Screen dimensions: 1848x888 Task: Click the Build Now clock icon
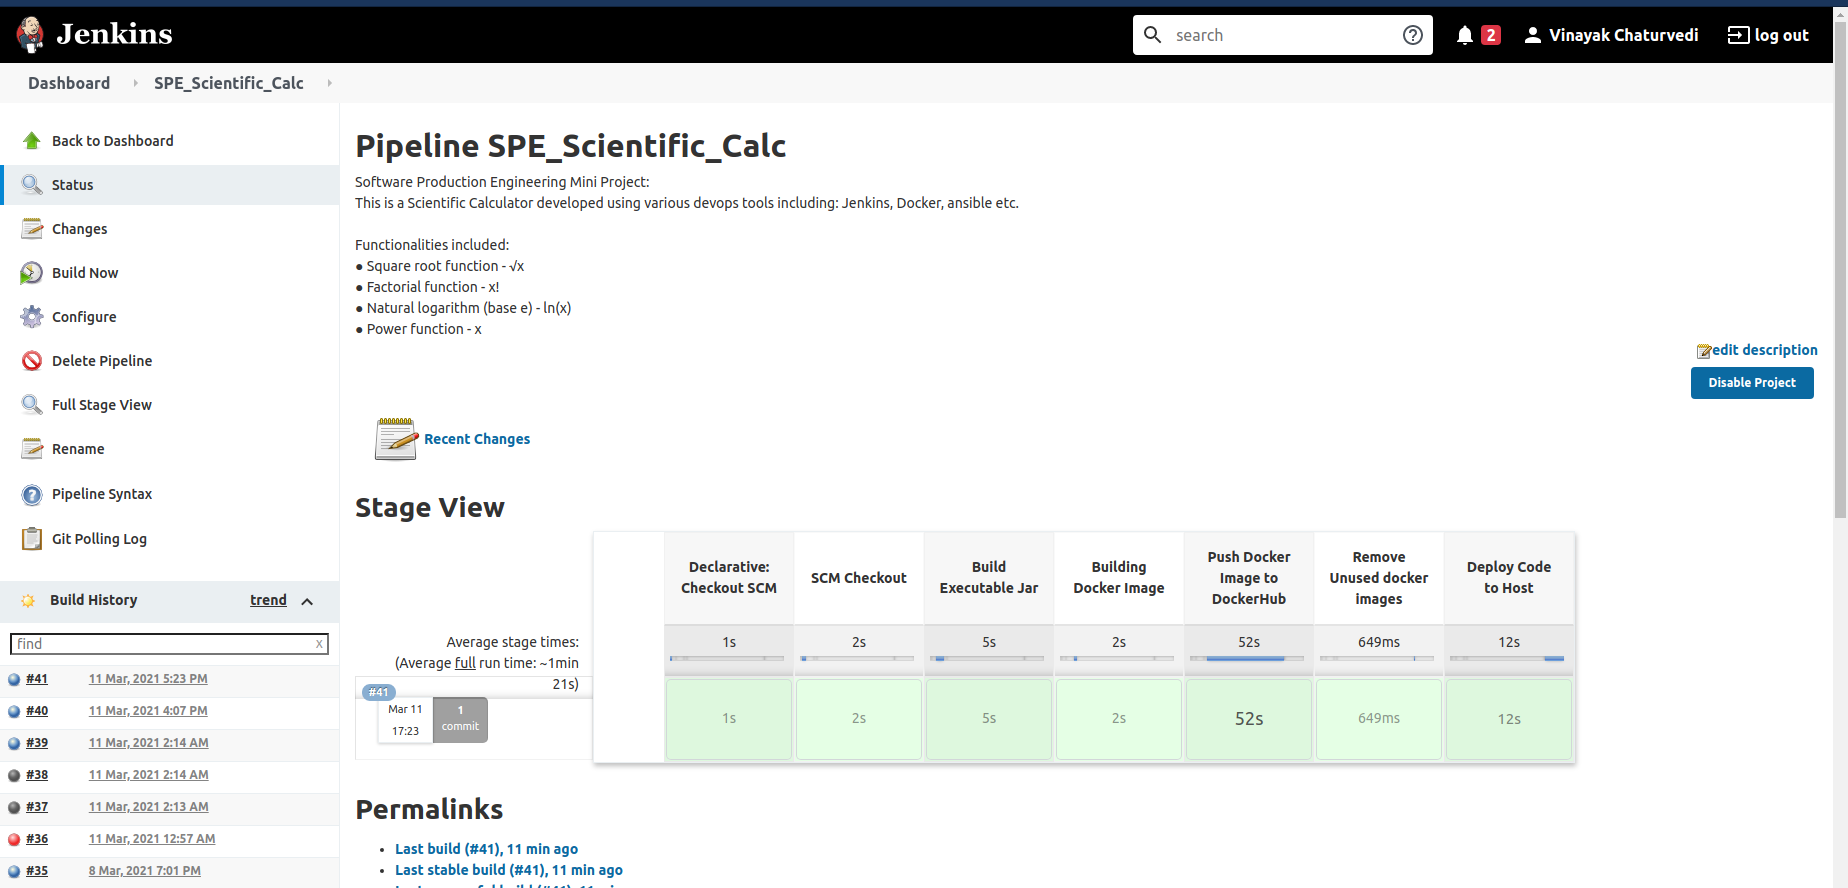[32, 273]
